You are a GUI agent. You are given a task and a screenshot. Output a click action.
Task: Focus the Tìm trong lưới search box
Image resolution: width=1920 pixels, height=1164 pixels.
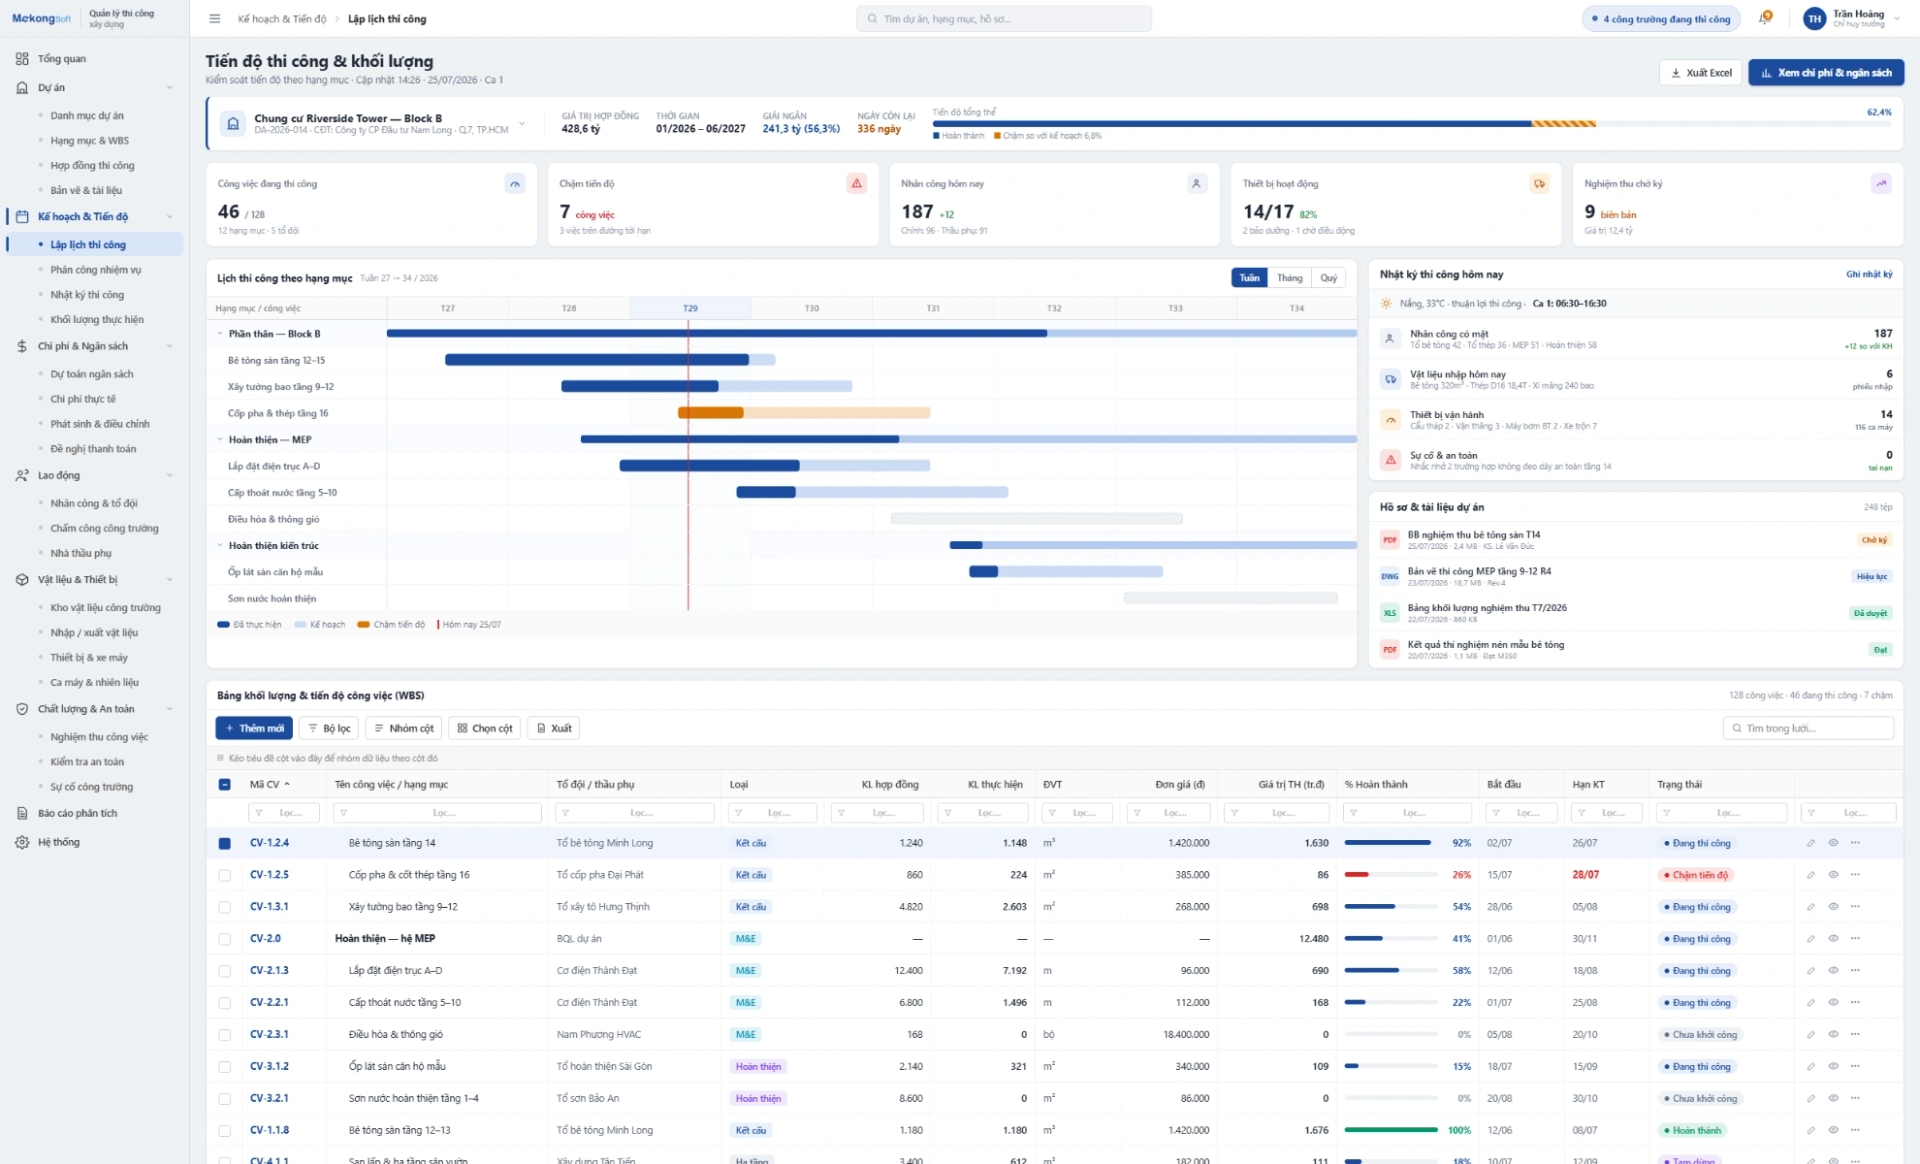pyautogui.click(x=1808, y=728)
